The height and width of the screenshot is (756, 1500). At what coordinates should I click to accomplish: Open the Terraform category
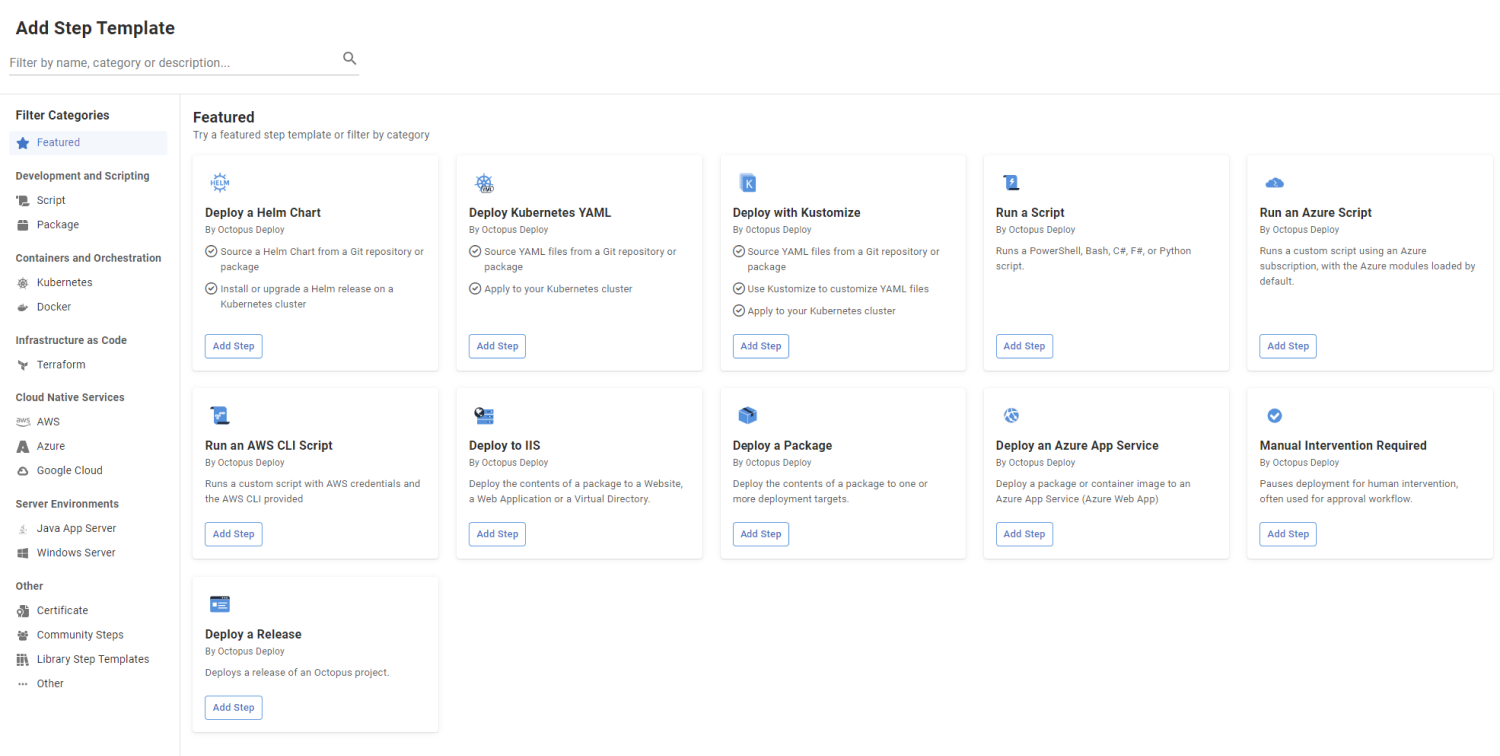click(61, 365)
